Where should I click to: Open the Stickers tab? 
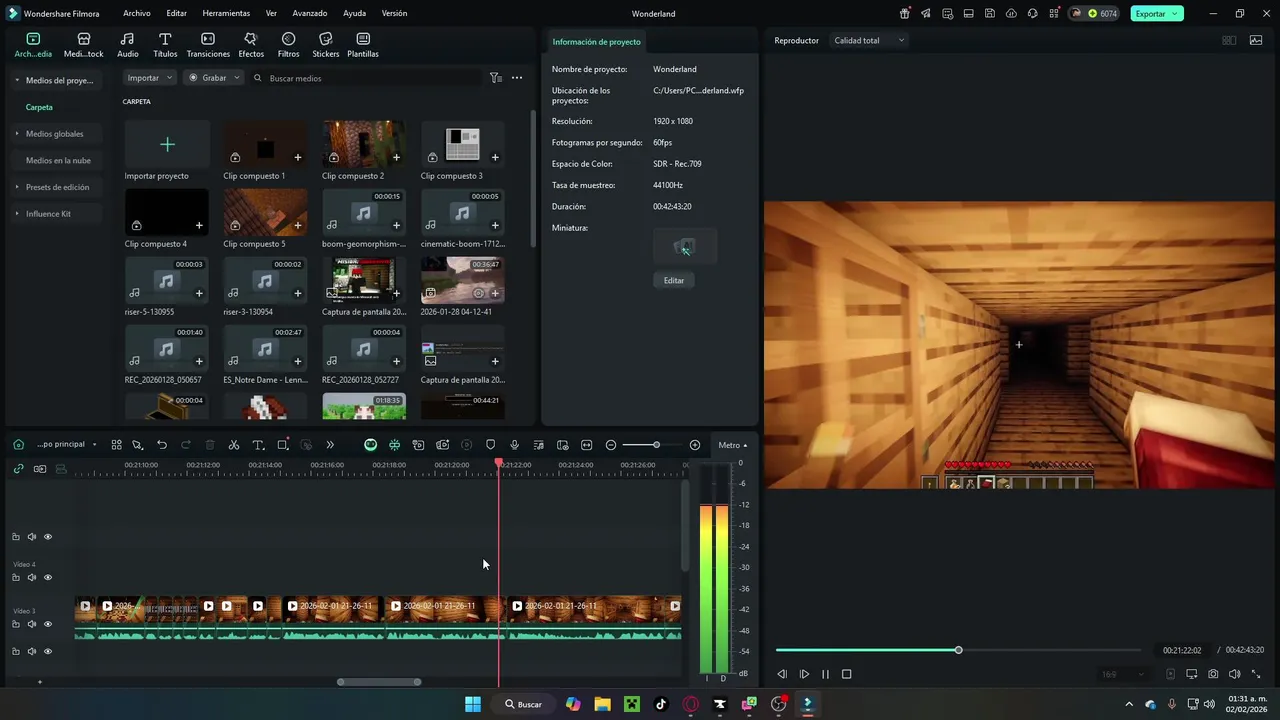[x=325, y=45]
